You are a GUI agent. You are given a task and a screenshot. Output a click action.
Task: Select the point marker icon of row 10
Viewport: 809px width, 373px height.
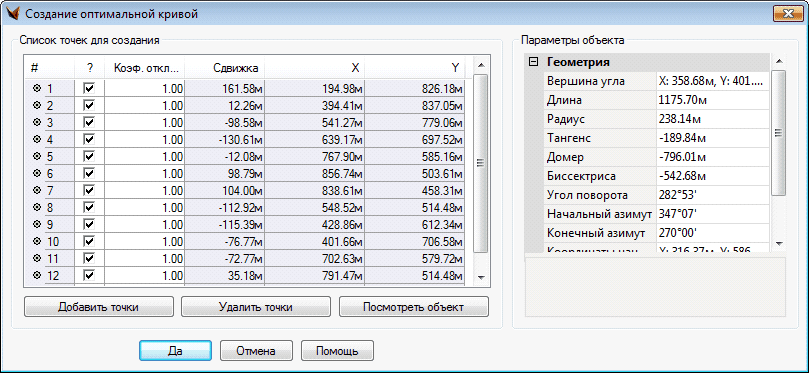37,240
